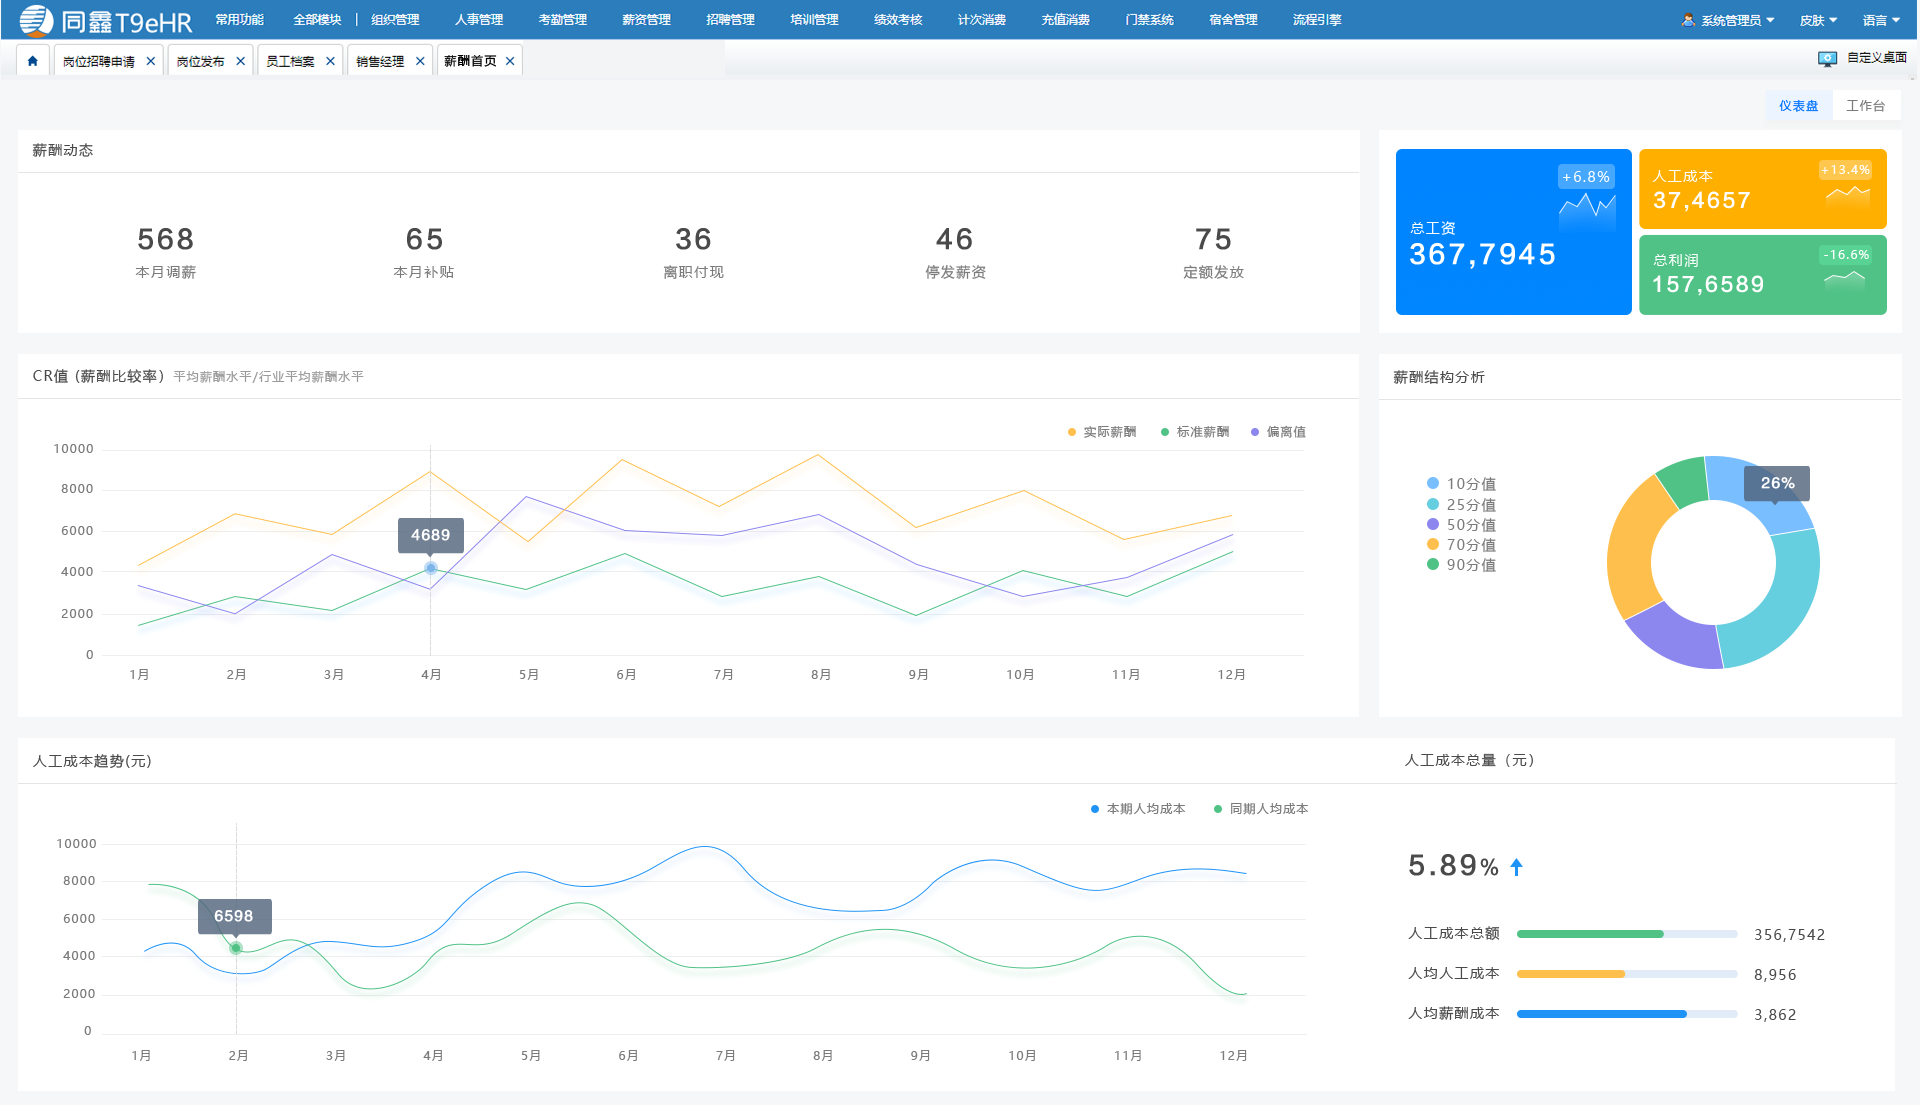The width and height of the screenshot is (1920, 1105).
Task: Open the 充值消费 menu
Action: pyautogui.click(x=1066, y=20)
